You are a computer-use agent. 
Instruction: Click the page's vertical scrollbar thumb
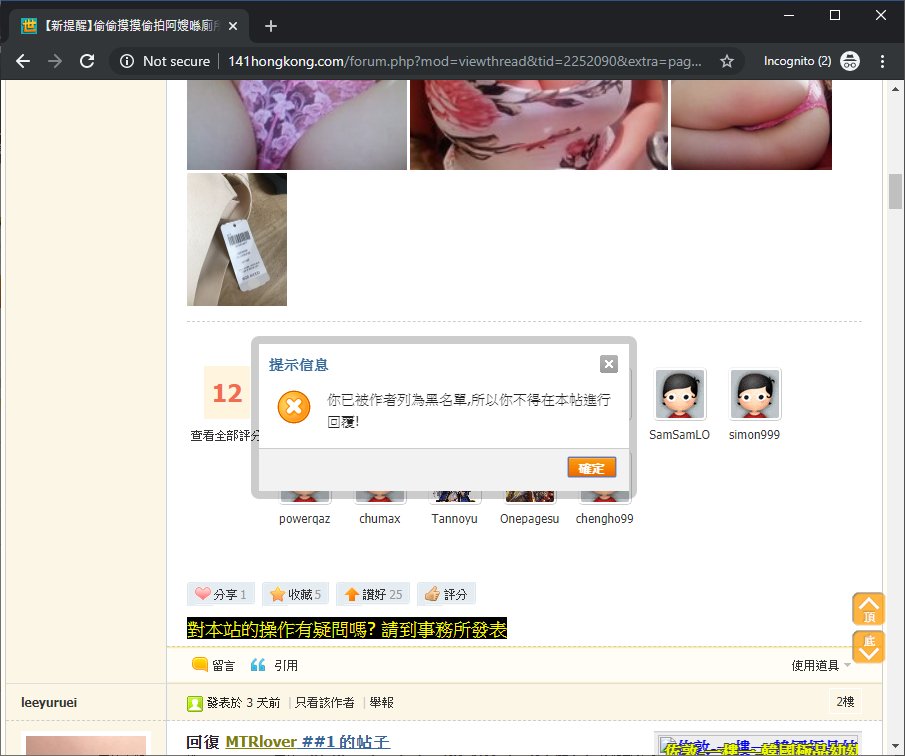coord(895,190)
